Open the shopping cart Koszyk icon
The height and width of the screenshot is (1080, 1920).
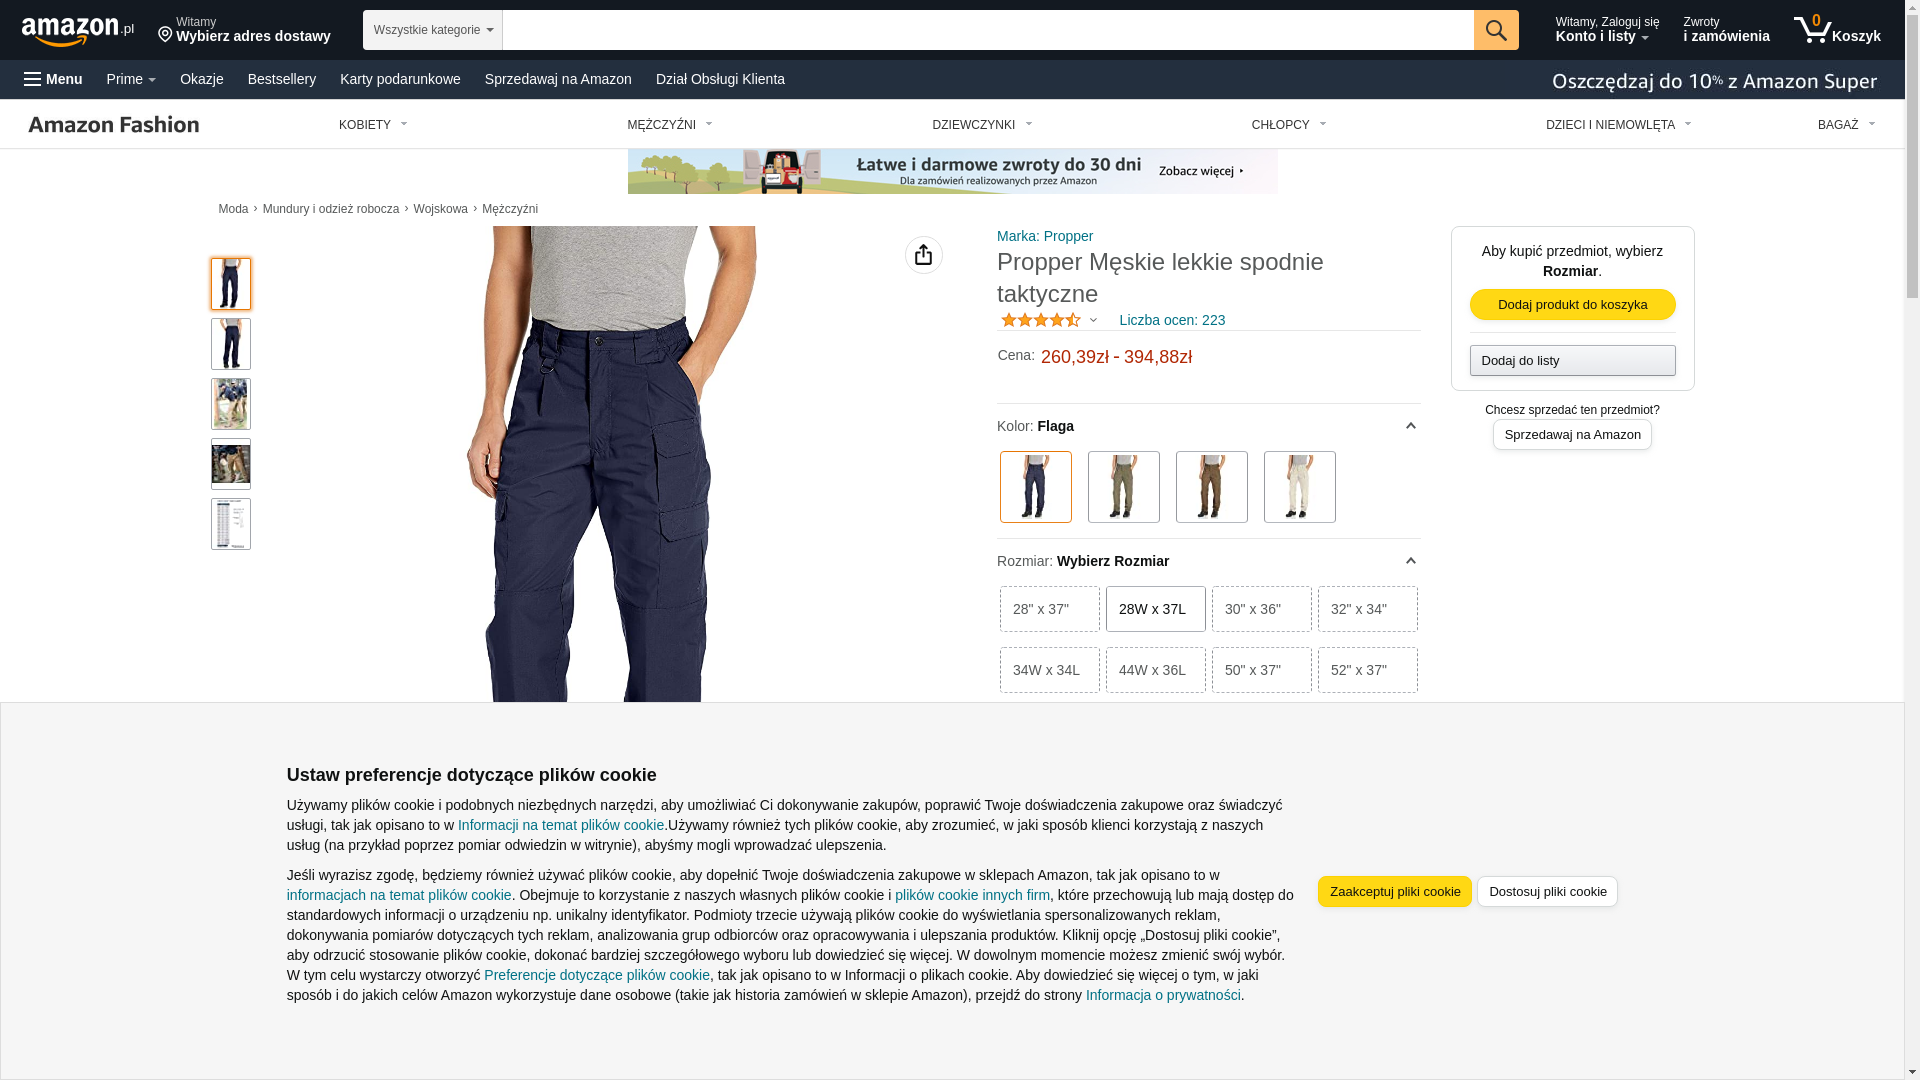pyautogui.click(x=1837, y=30)
